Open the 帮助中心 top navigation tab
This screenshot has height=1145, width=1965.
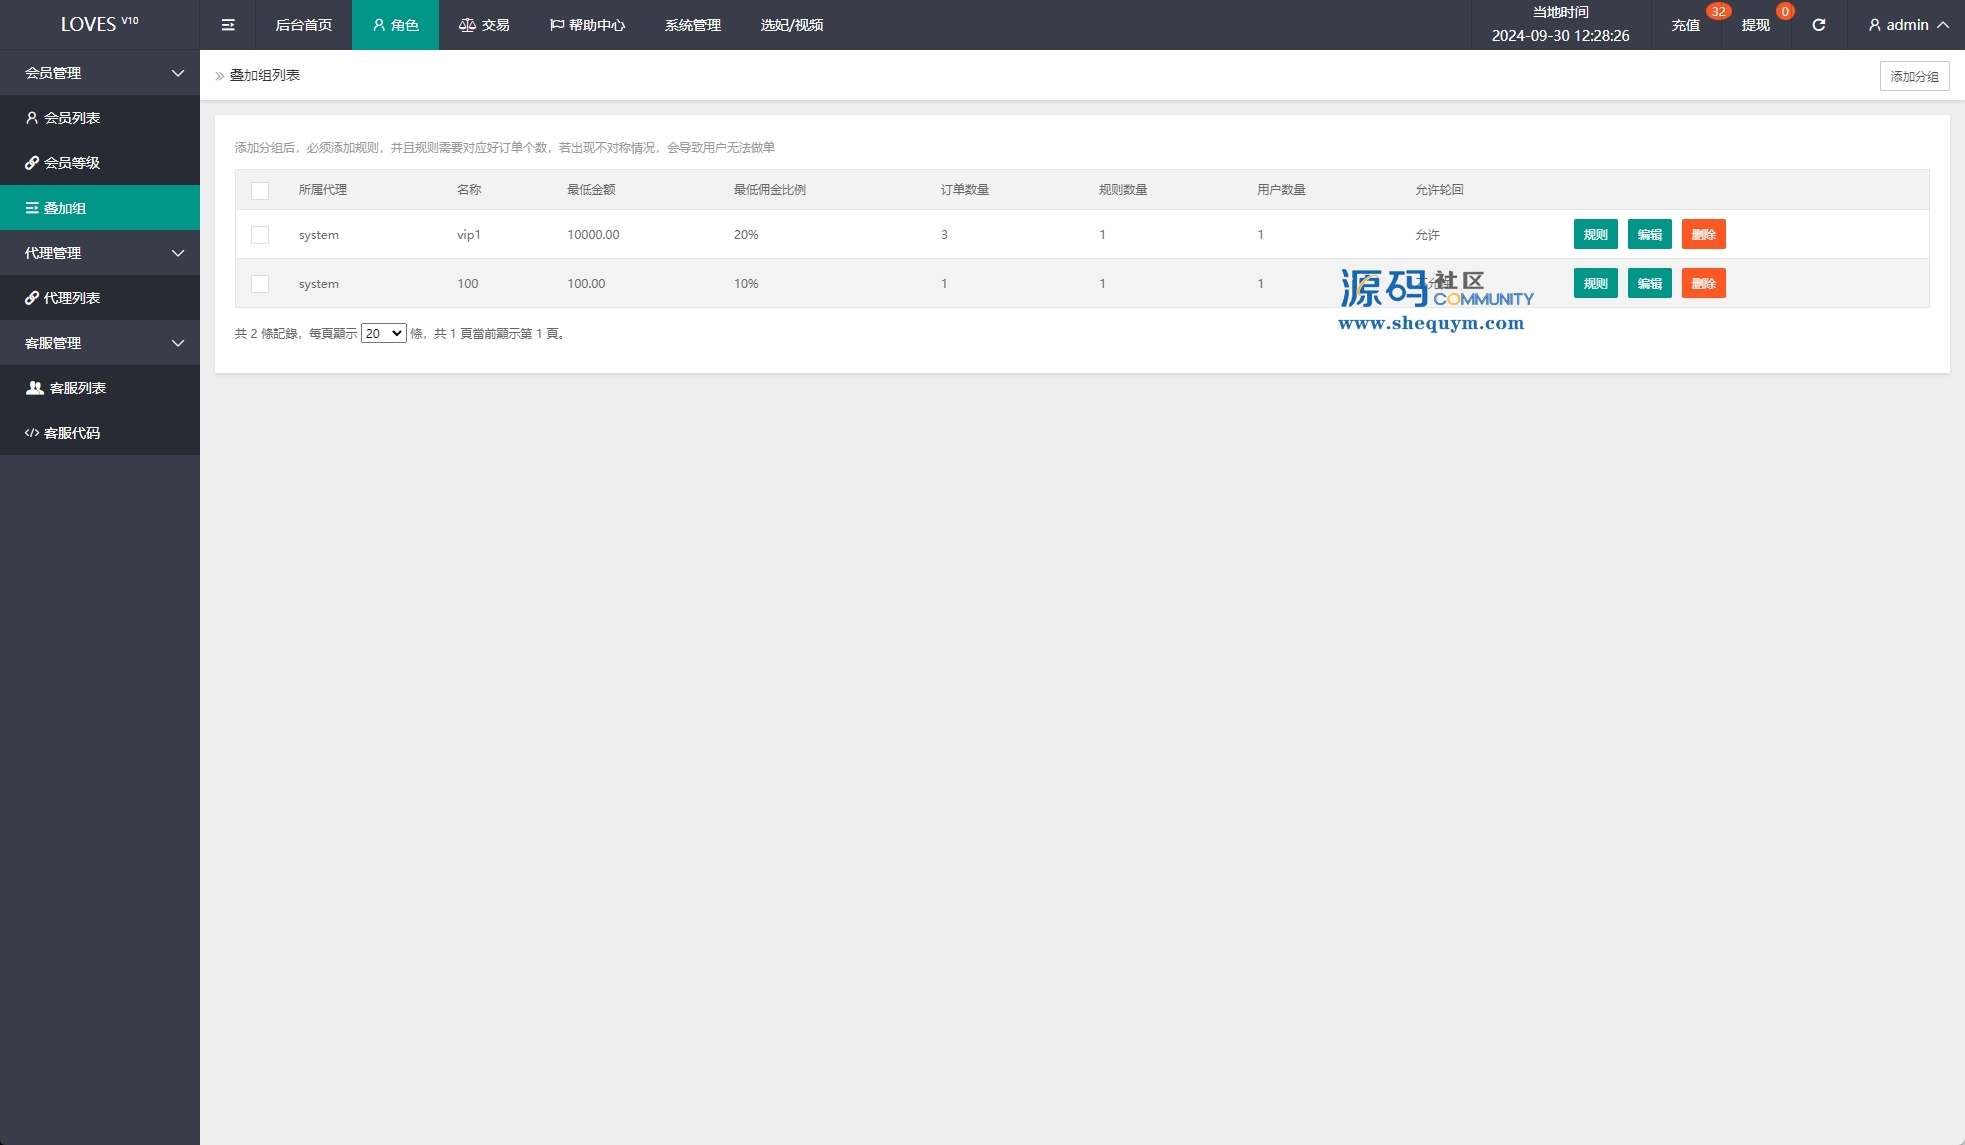click(587, 25)
